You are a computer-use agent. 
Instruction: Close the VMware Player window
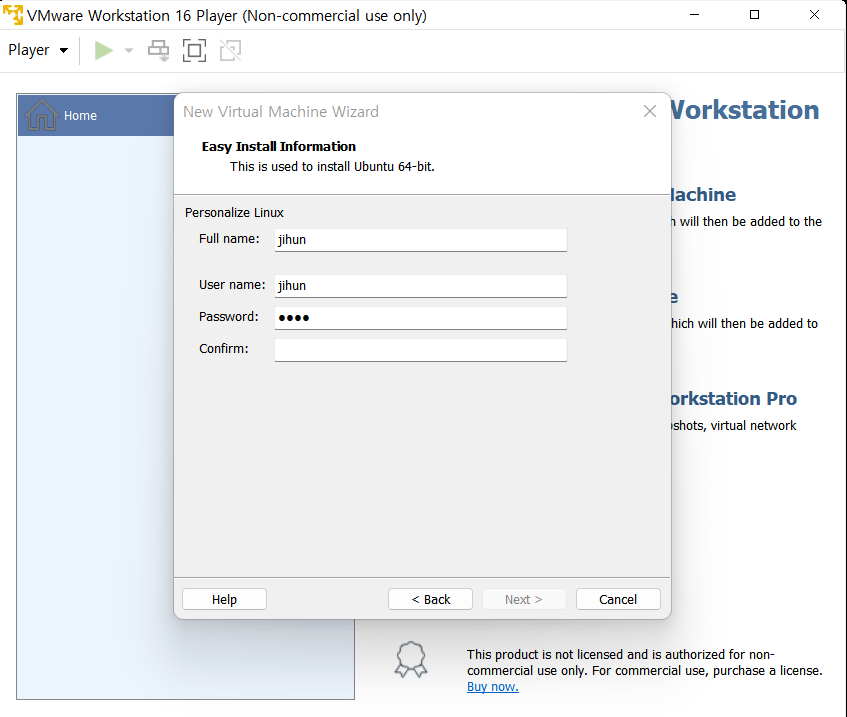pyautogui.click(x=815, y=15)
